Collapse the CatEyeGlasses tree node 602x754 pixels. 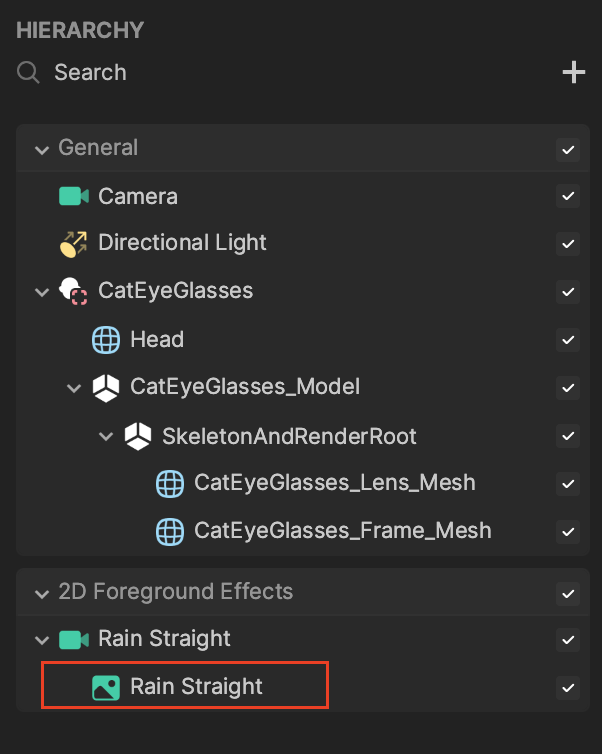42,292
